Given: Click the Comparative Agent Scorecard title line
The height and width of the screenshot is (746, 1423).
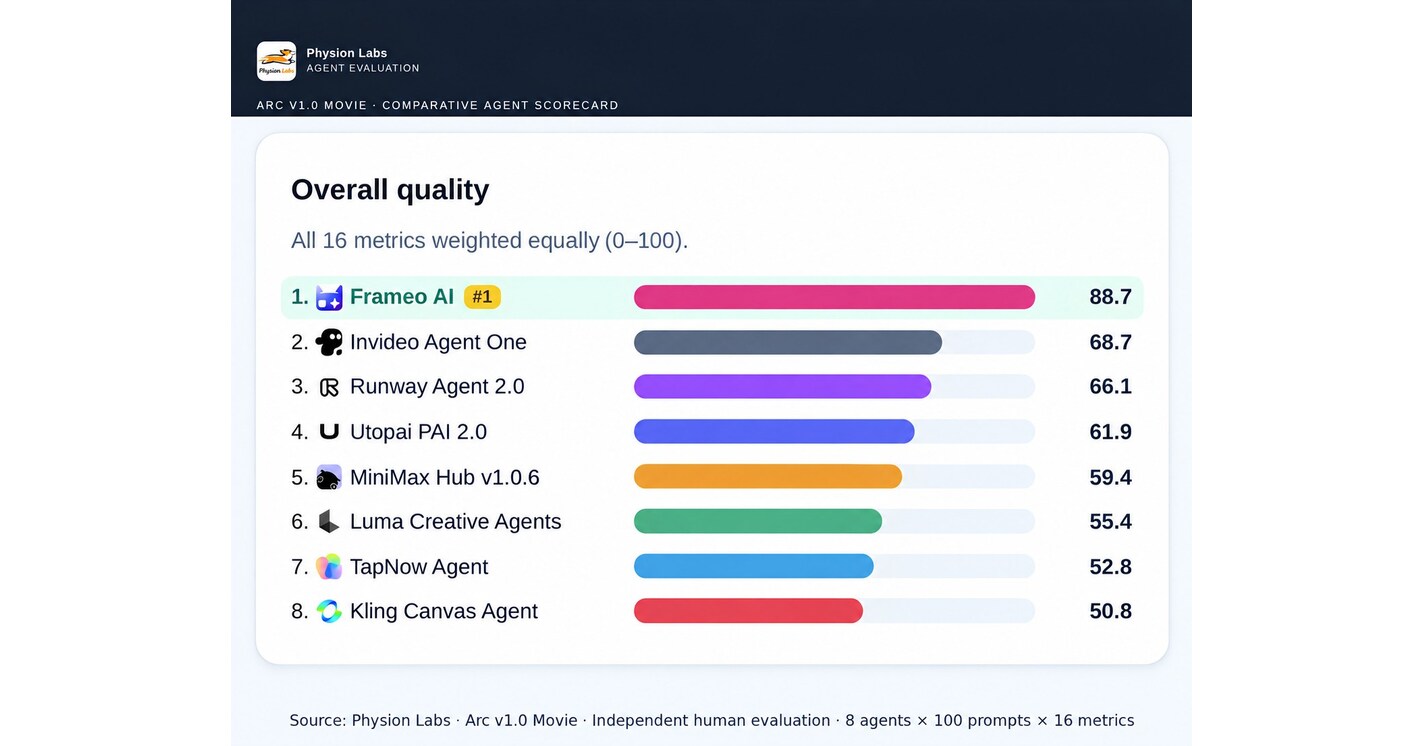Looking at the screenshot, I should pos(438,105).
